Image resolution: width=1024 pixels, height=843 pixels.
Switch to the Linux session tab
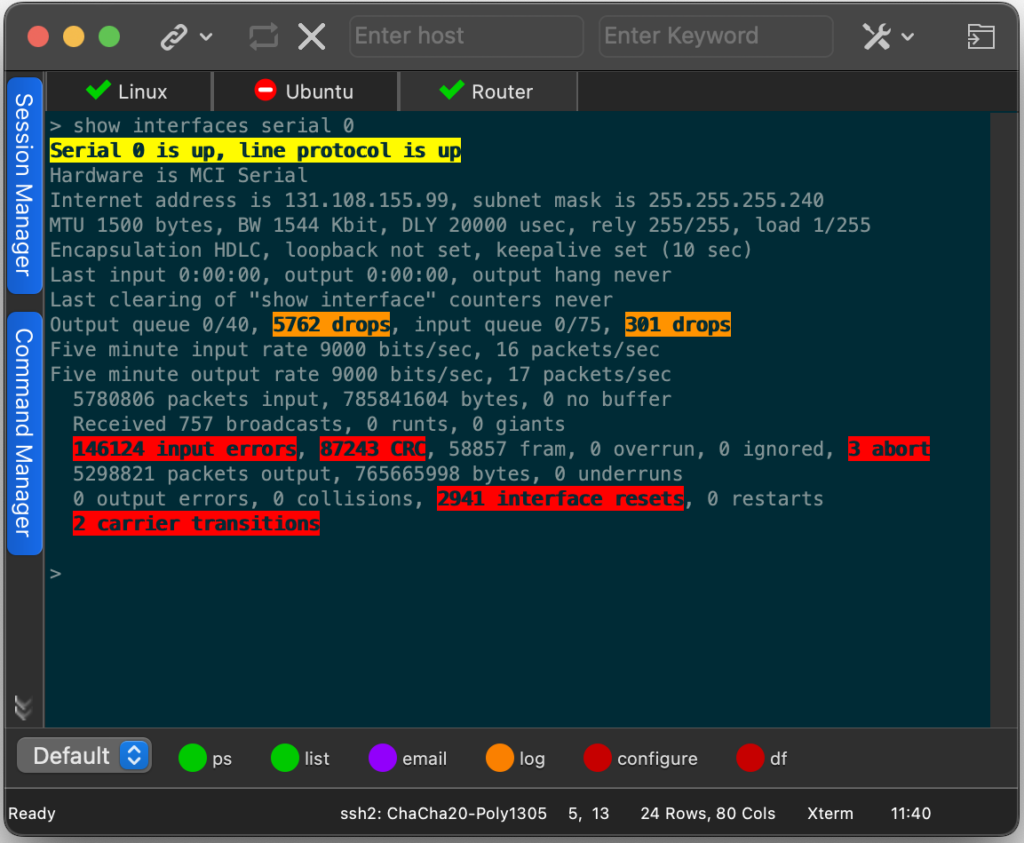click(x=128, y=92)
